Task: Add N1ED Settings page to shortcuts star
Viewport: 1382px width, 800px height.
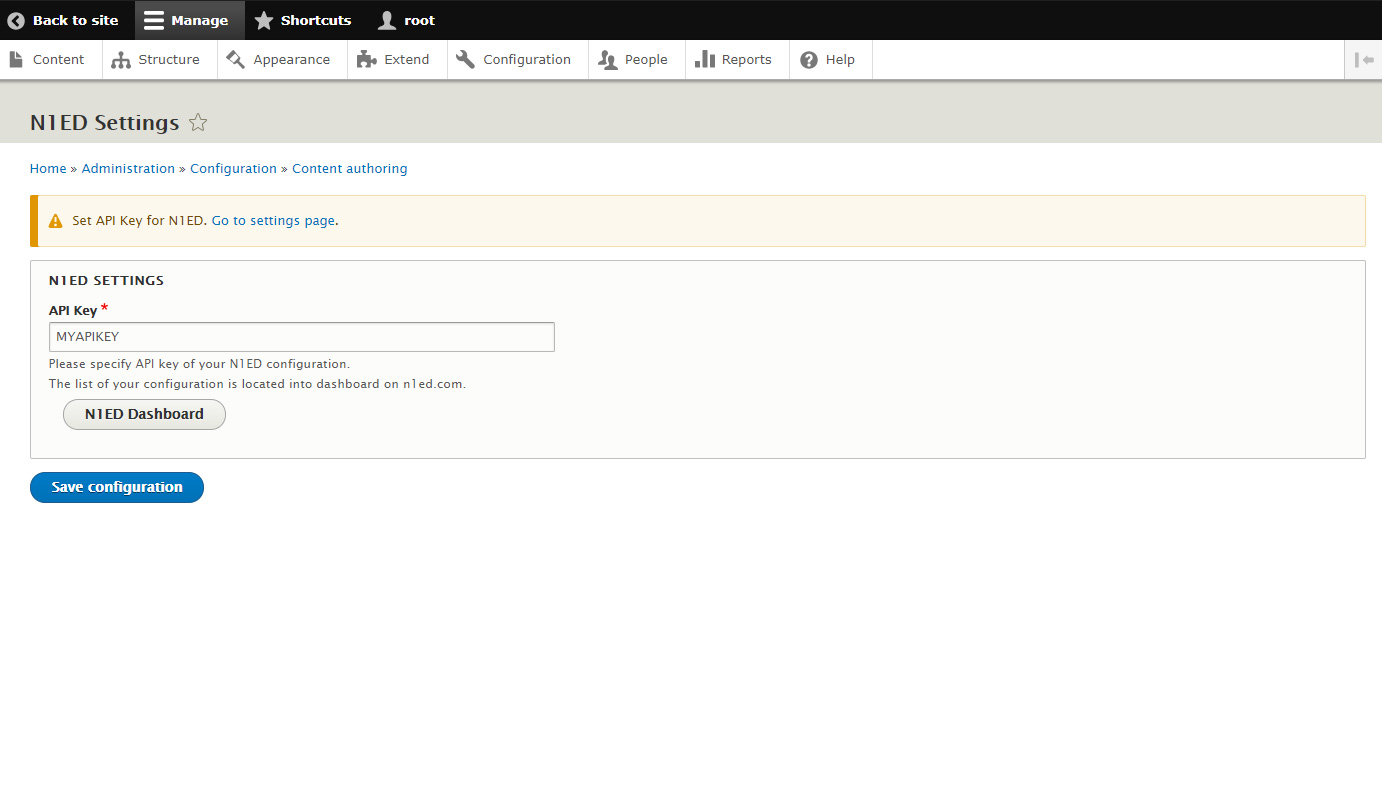Action: tap(198, 122)
